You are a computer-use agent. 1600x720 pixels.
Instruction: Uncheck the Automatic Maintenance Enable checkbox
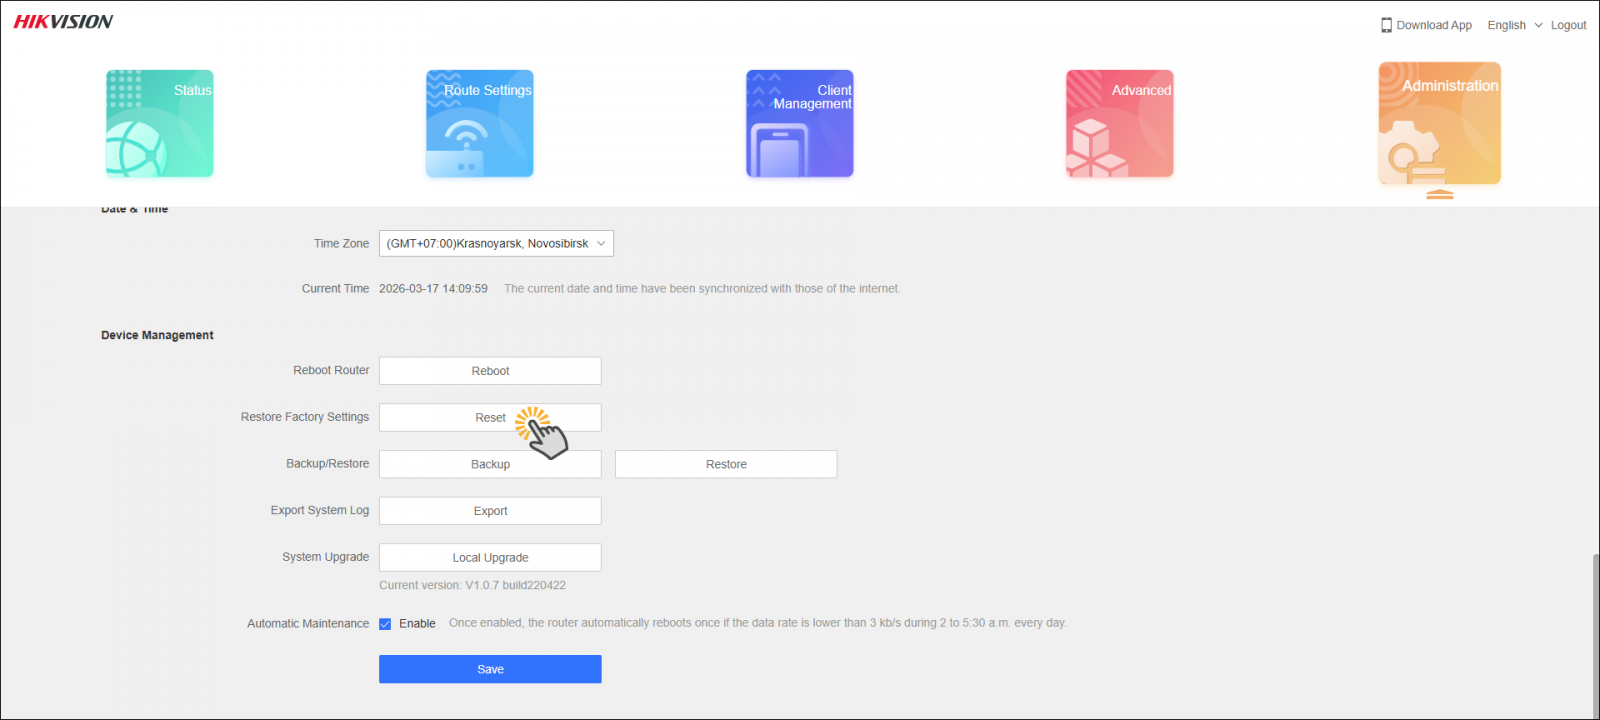[x=385, y=624]
